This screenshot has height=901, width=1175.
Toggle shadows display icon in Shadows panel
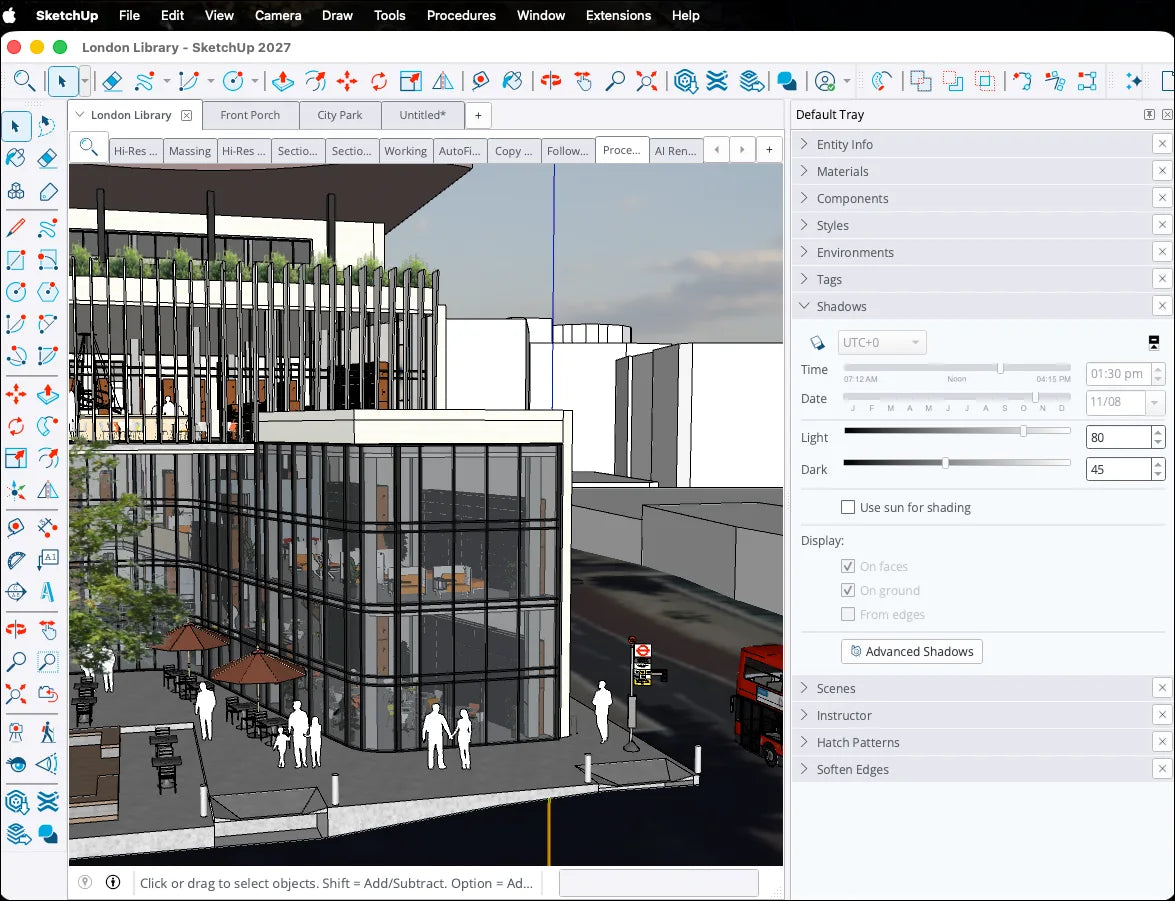tap(818, 343)
